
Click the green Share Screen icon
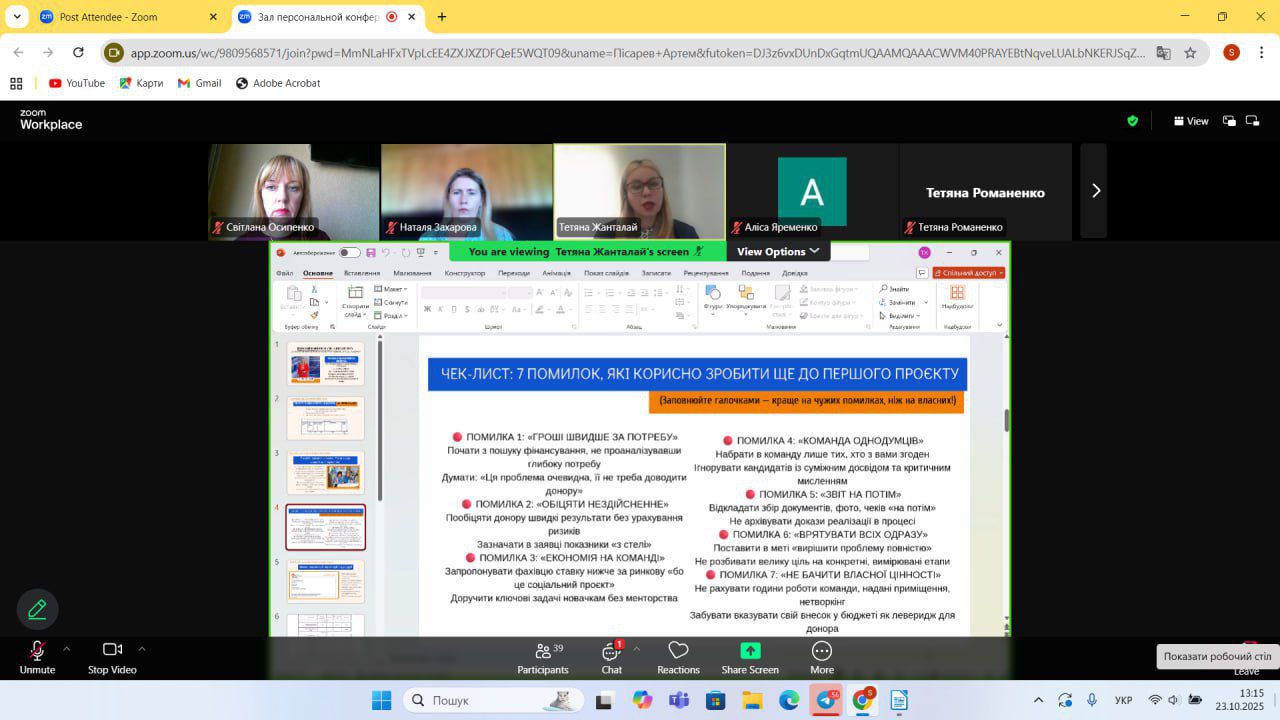coord(750,651)
